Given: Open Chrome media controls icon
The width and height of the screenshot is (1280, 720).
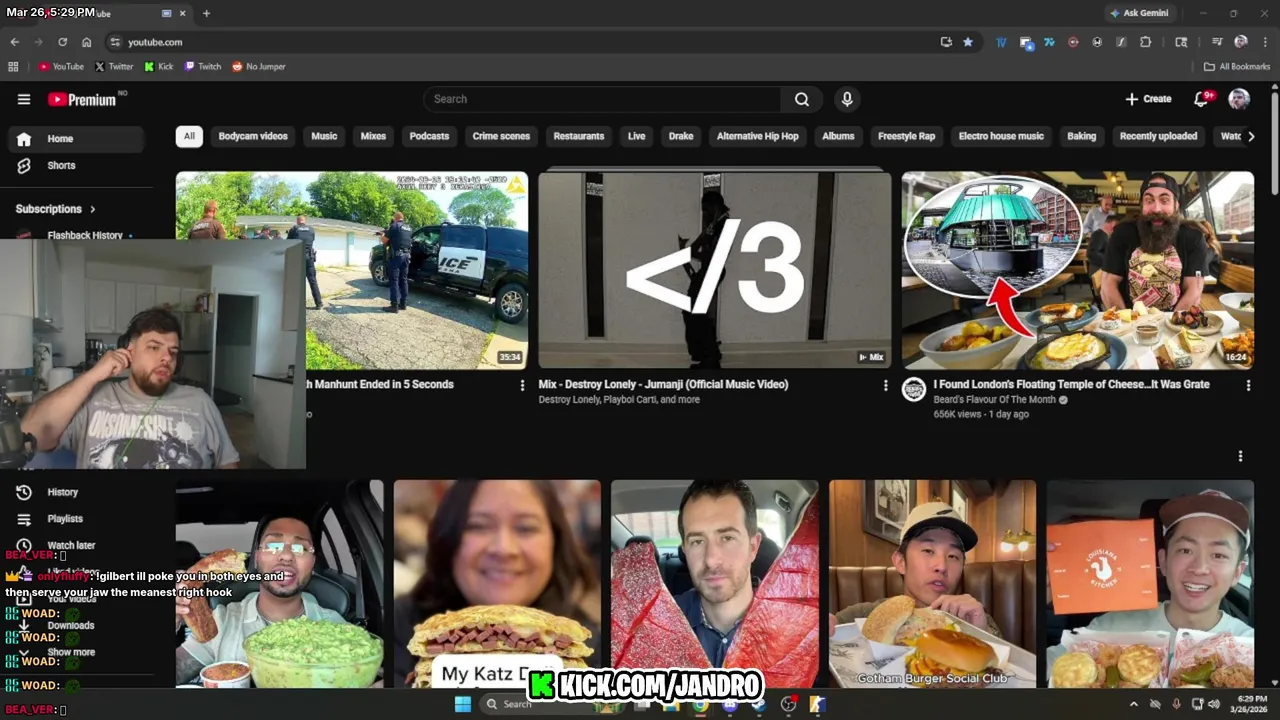Looking at the screenshot, I should [x=1217, y=42].
